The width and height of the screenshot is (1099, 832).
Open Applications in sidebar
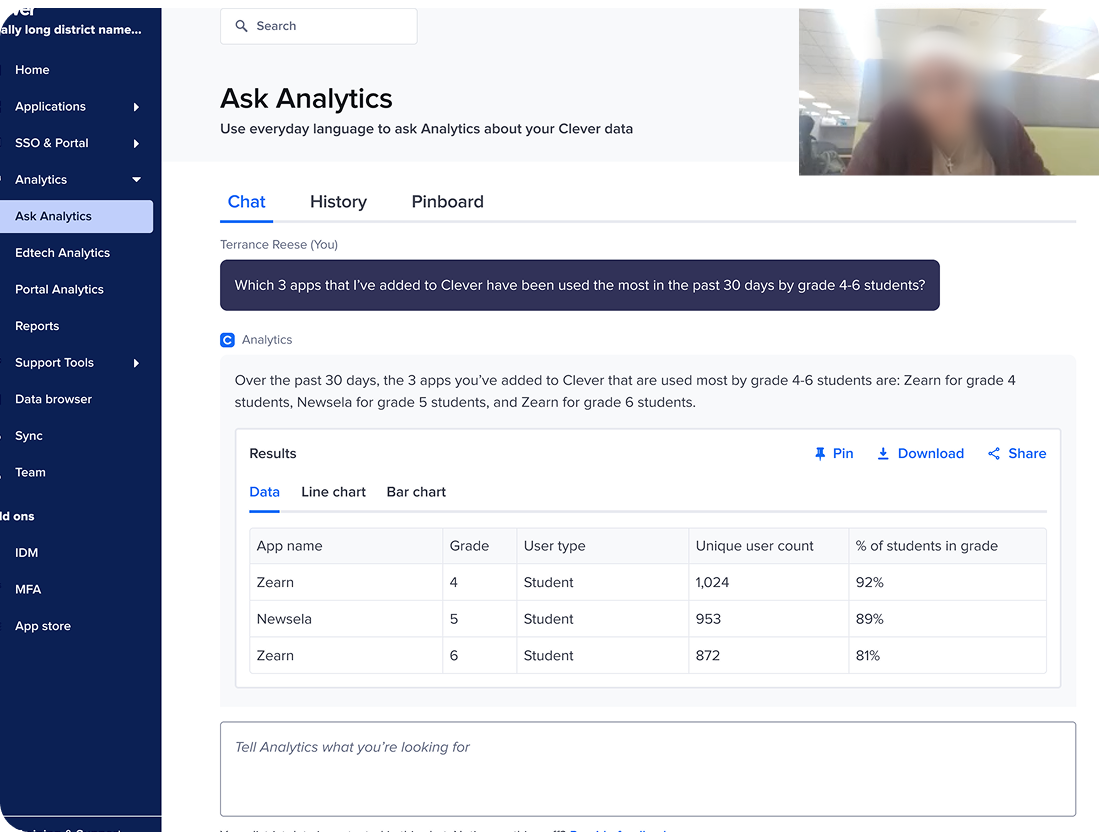click(x=50, y=107)
